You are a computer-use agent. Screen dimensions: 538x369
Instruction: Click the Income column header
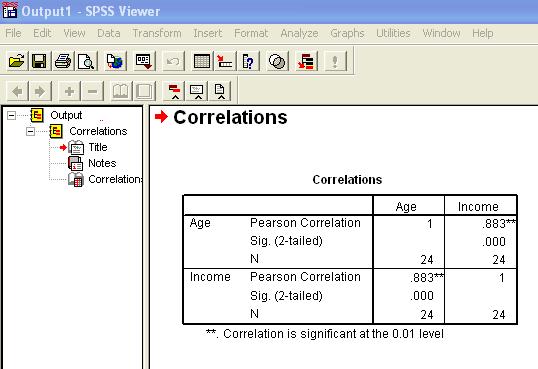(x=478, y=207)
